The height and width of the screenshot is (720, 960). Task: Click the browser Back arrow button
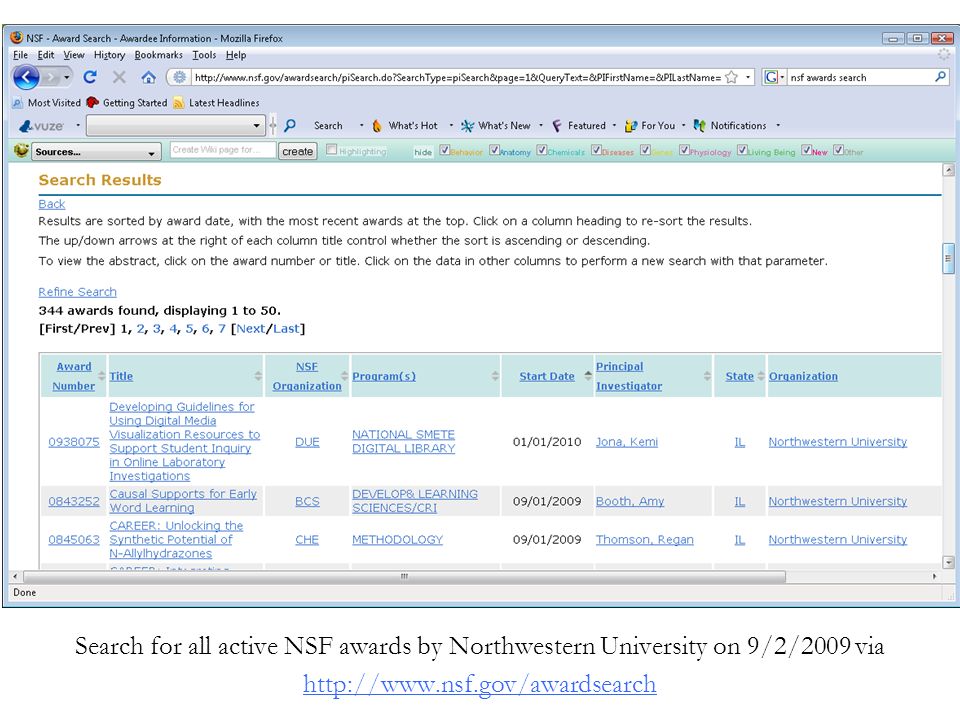26,78
